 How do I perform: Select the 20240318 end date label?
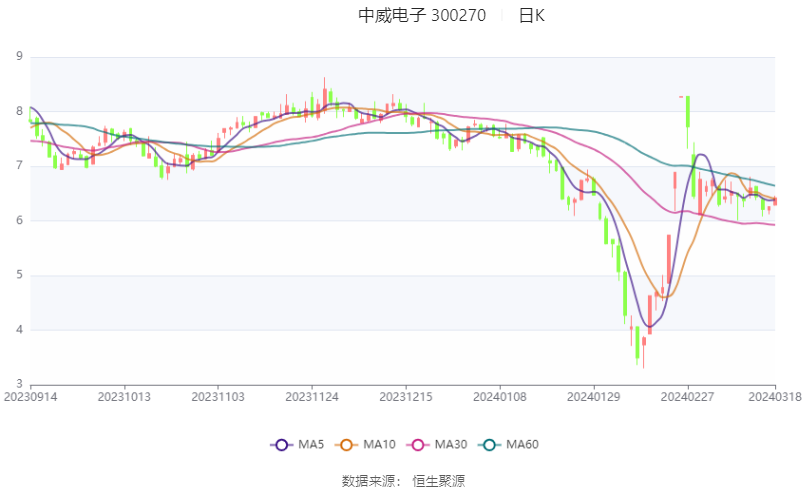775,397
